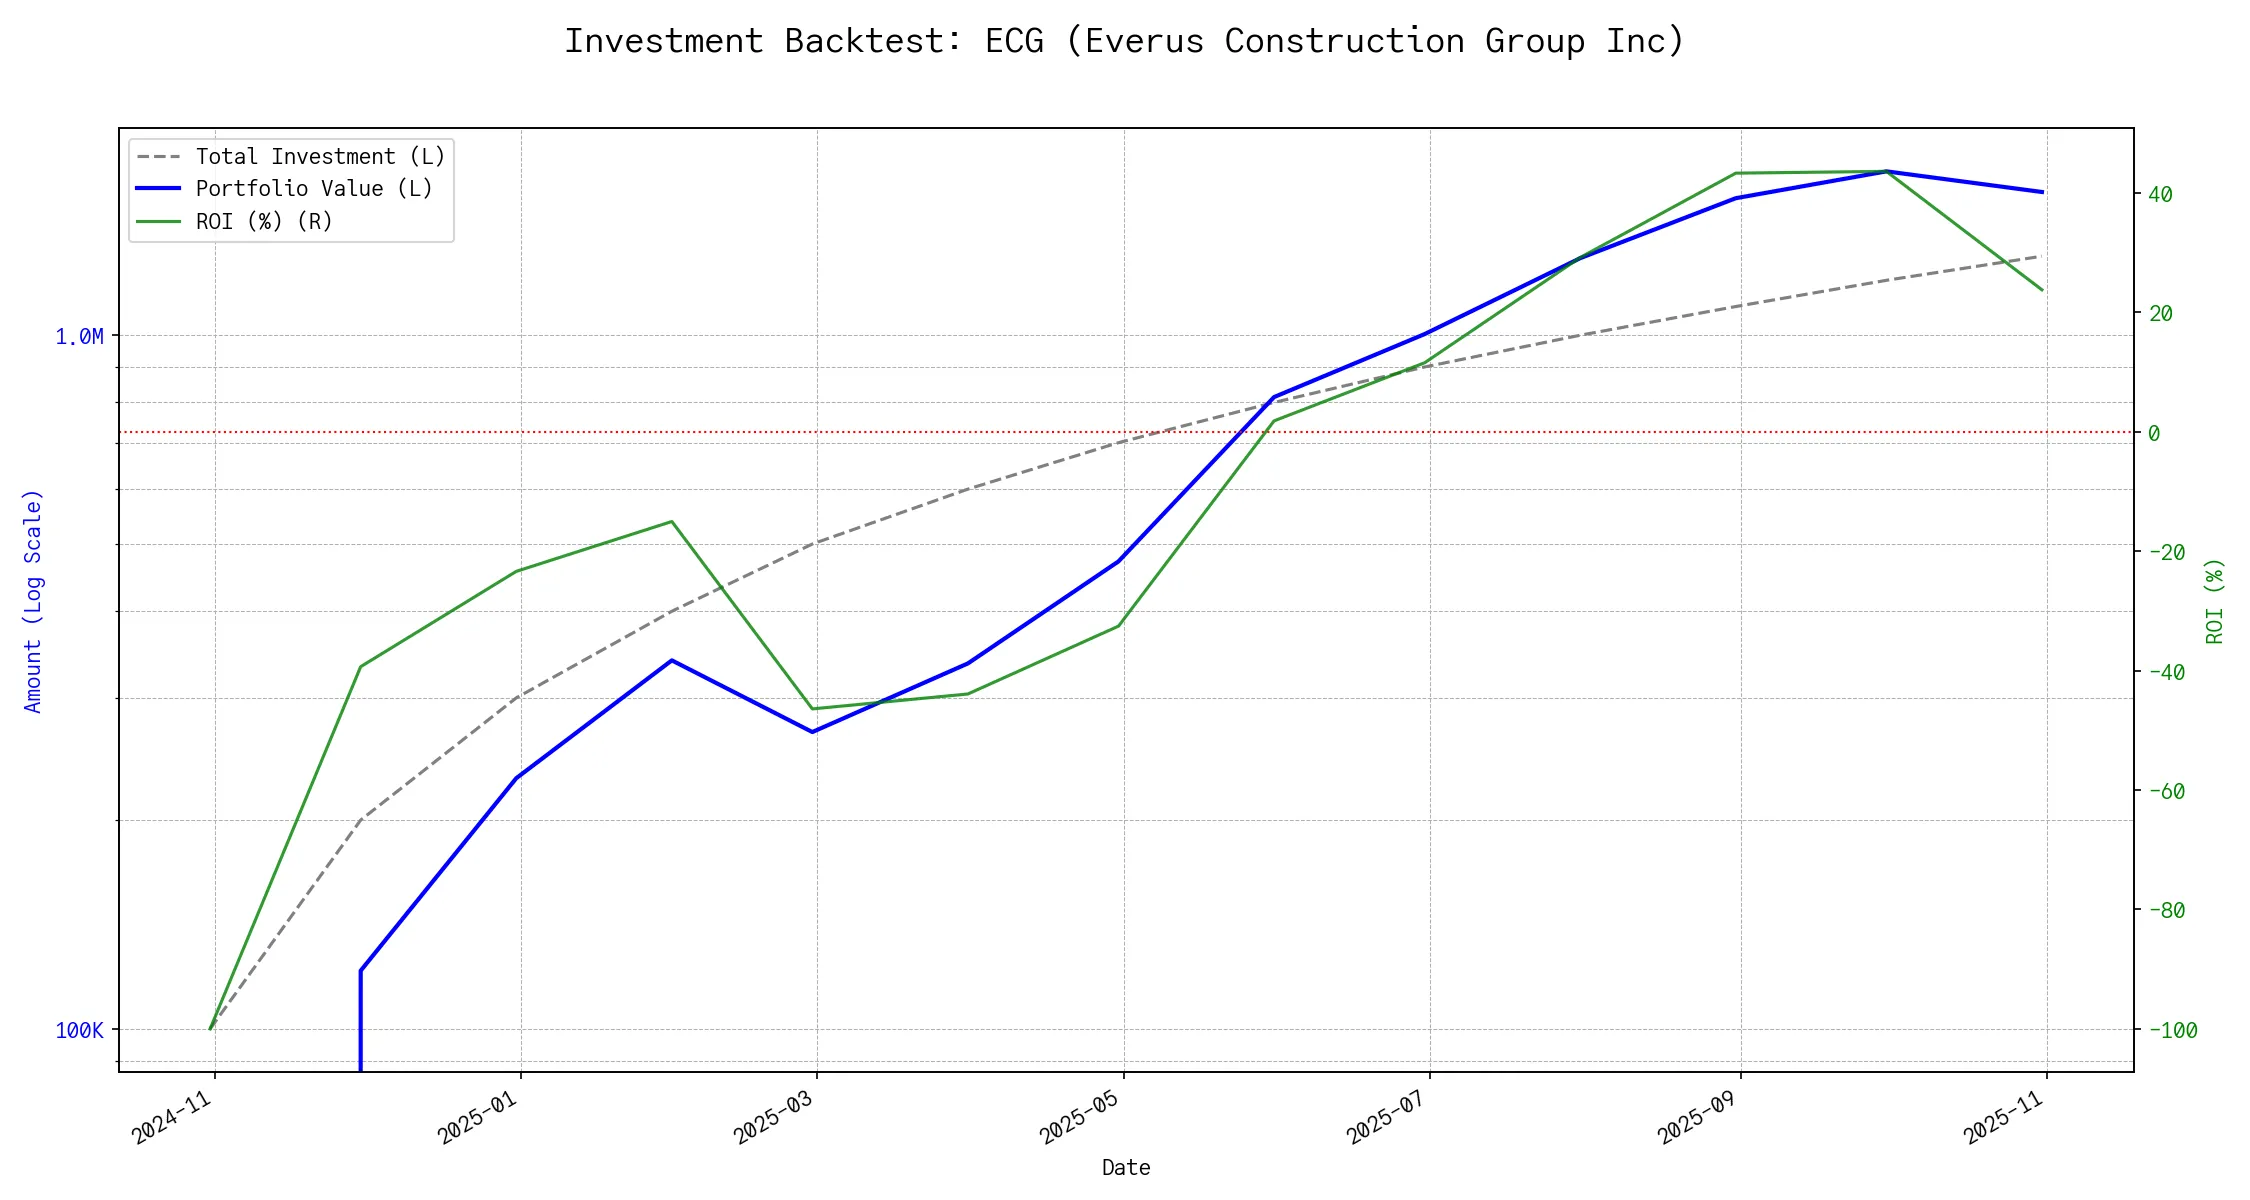Click the green legend line sample

coord(158,221)
